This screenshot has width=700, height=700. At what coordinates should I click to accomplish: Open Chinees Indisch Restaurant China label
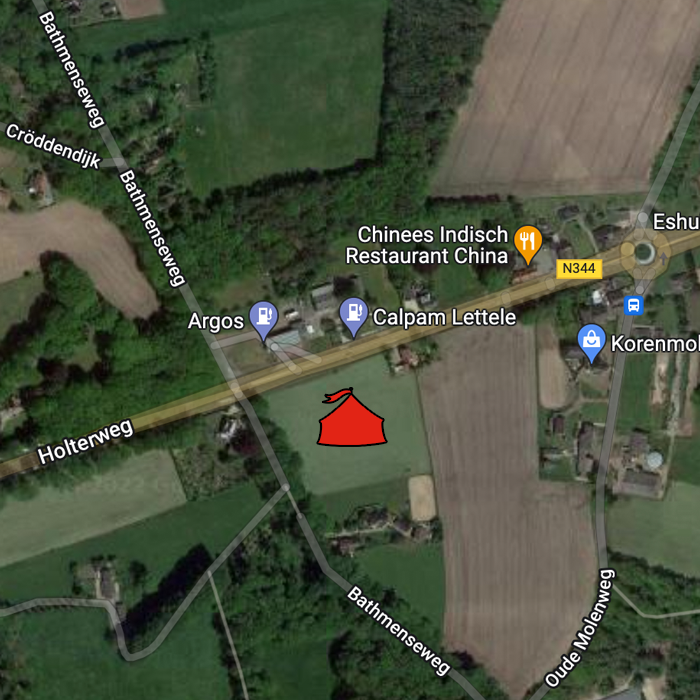pos(427,245)
